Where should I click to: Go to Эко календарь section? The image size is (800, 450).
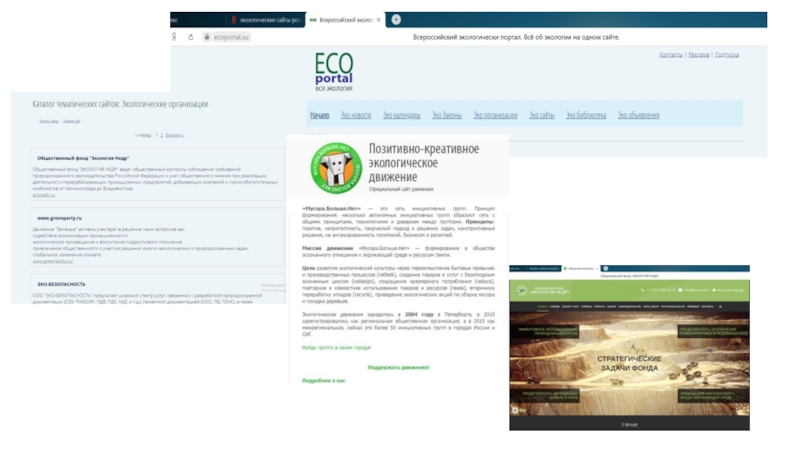tap(402, 115)
